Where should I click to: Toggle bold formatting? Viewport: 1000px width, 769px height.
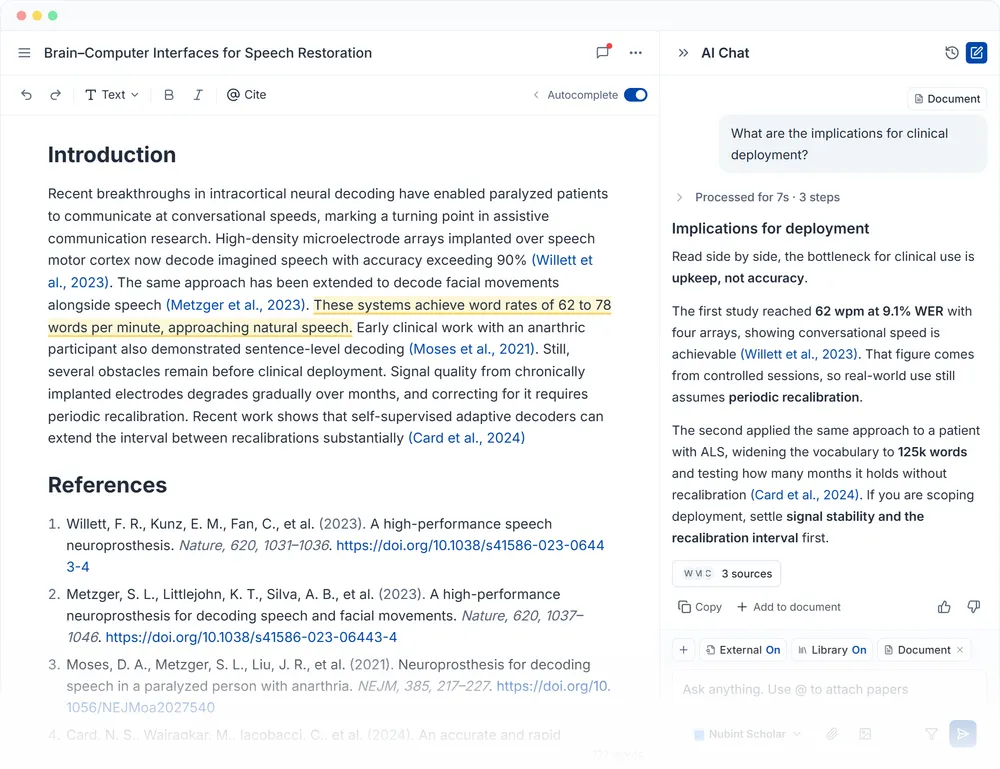point(168,95)
